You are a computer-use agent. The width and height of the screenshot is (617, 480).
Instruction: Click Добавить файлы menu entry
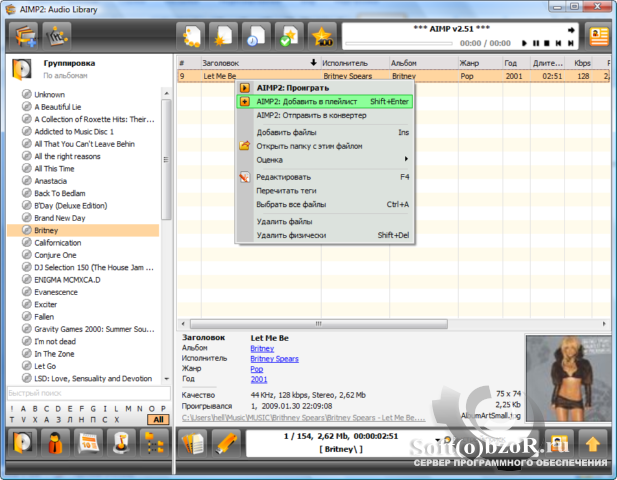click(x=325, y=132)
